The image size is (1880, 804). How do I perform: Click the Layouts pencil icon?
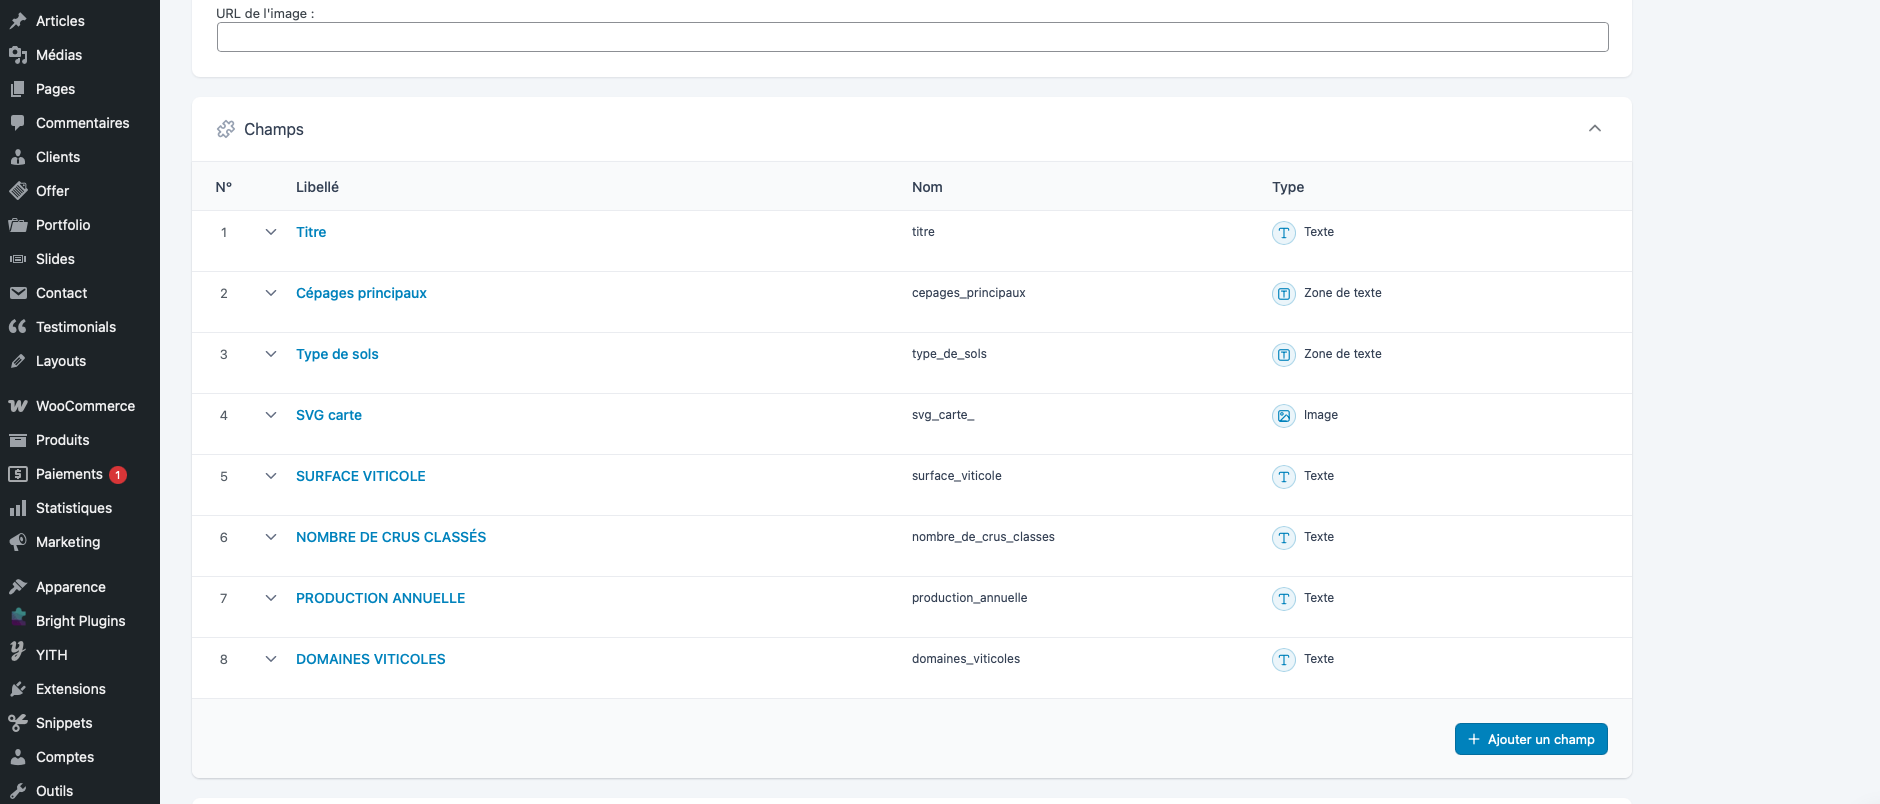tap(18, 361)
